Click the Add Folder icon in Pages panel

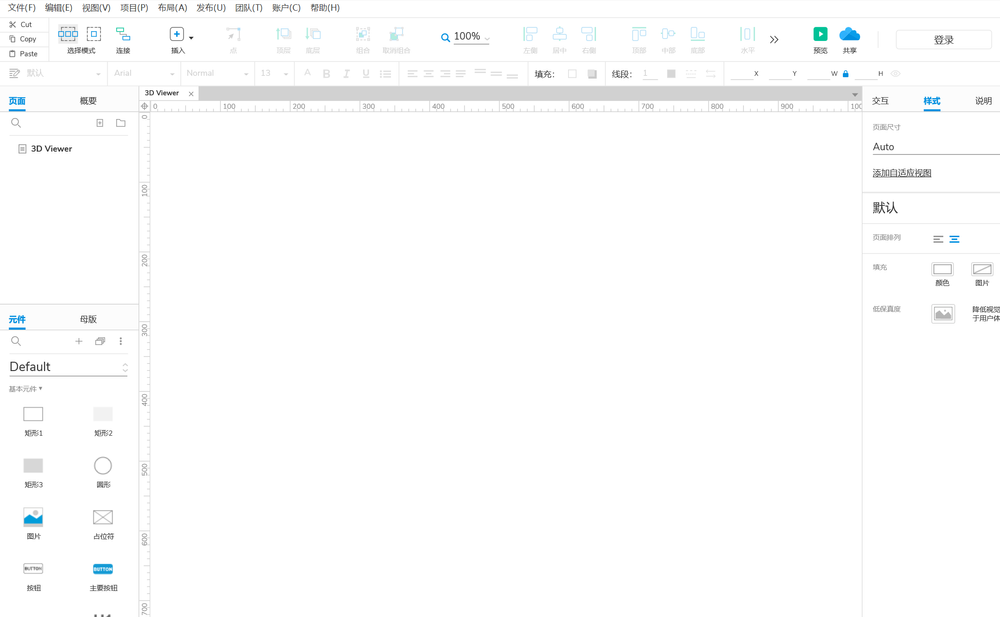coord(121,123)
